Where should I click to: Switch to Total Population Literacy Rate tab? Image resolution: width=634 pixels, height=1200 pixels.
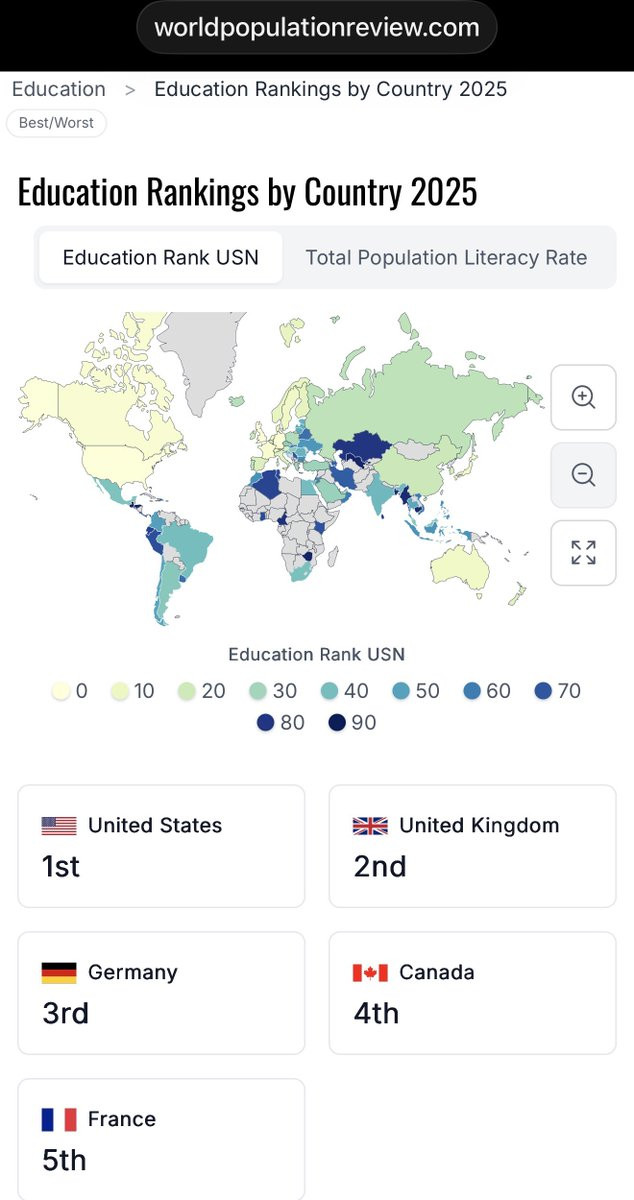pyautogui.click(x=446, y=257)
